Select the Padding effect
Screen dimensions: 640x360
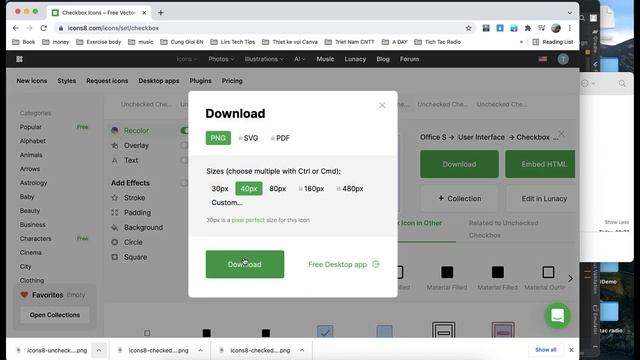coord(131,213)
